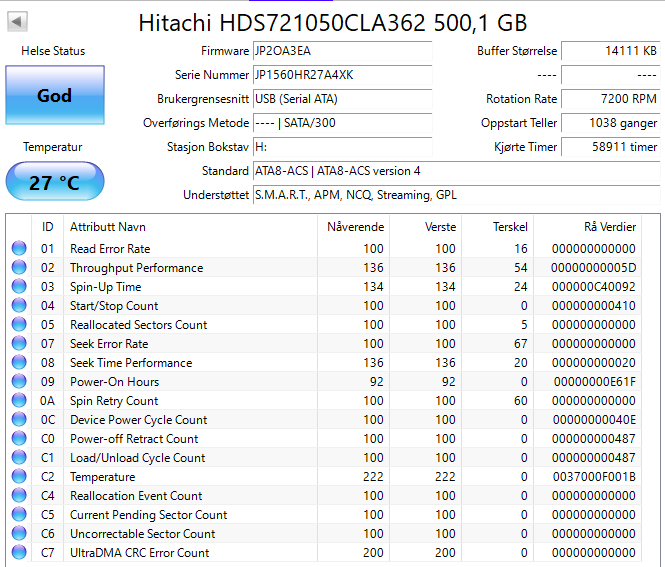Click status orb for Spin-Up Time
The image size is (665, 567).
(19, 286)
